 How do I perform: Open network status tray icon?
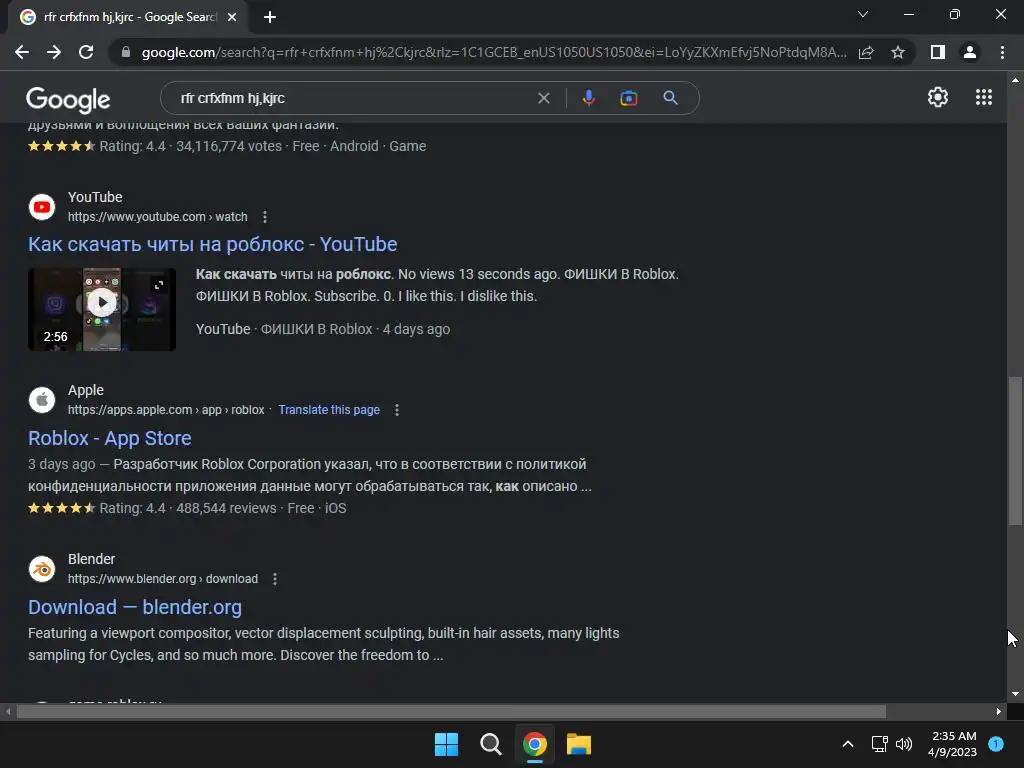879,744
